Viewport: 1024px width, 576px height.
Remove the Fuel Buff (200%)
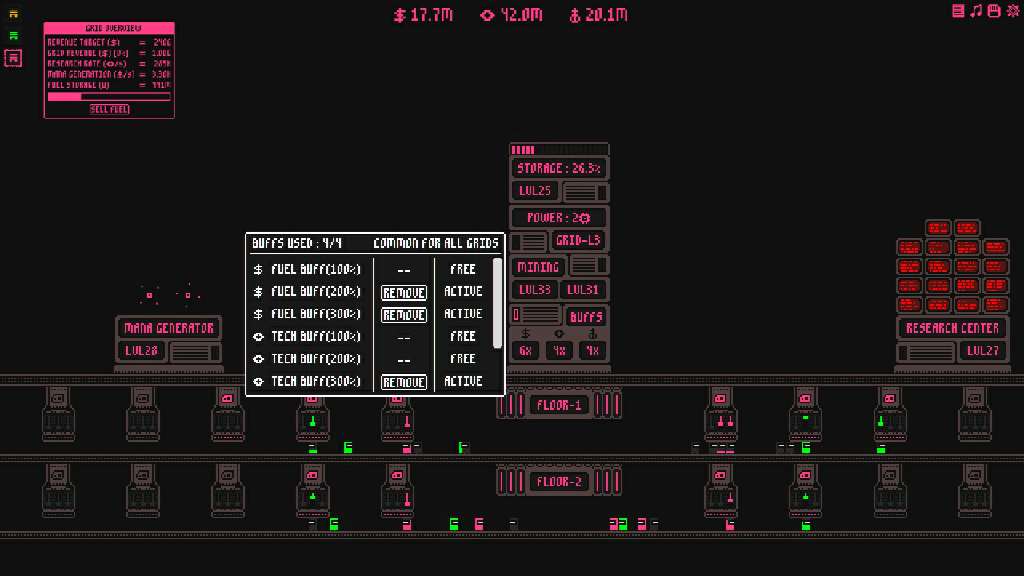(404, 292)
